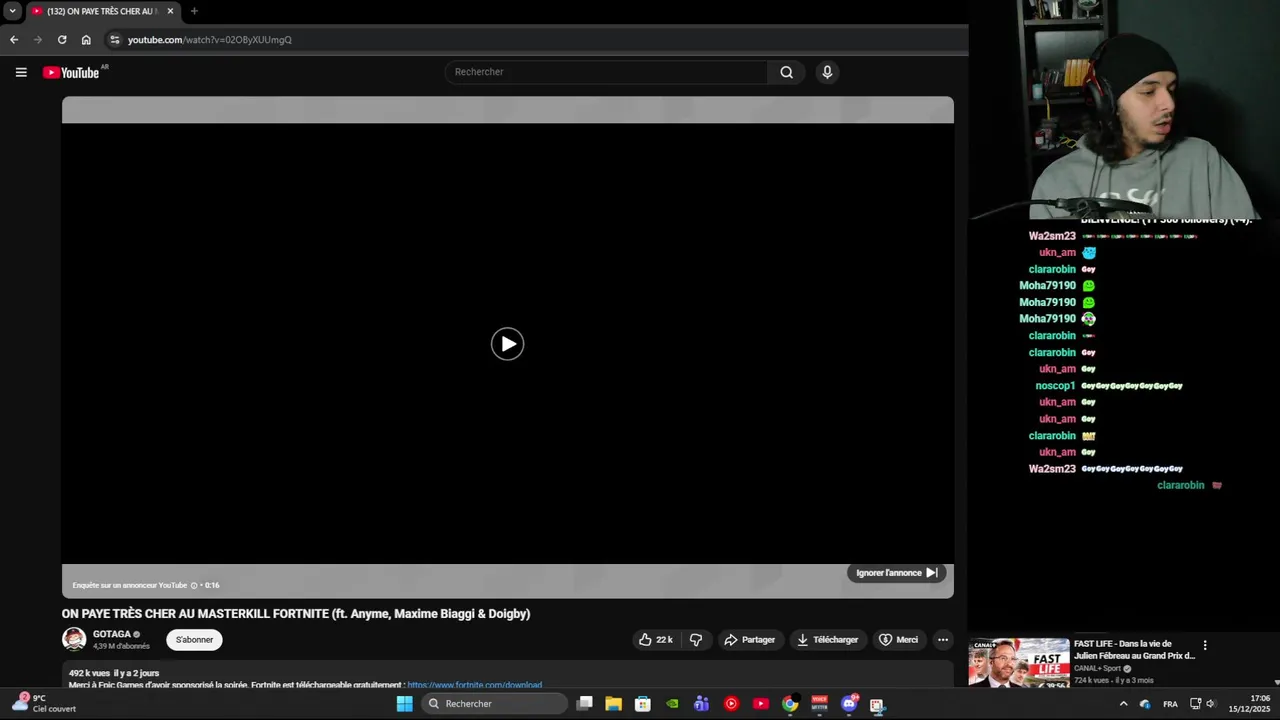Open the Windows Start menu
The image size is (1280, 720).
tap(404, 704)
